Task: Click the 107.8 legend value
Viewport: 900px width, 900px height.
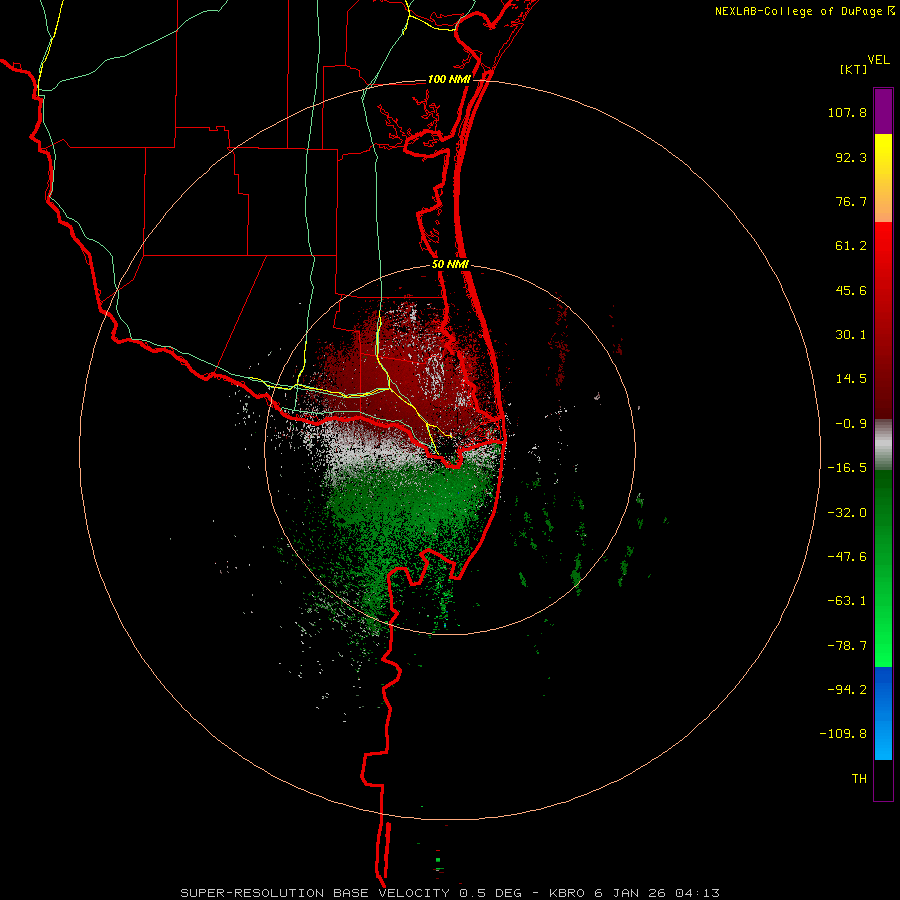Action: [x=847, y=112]
